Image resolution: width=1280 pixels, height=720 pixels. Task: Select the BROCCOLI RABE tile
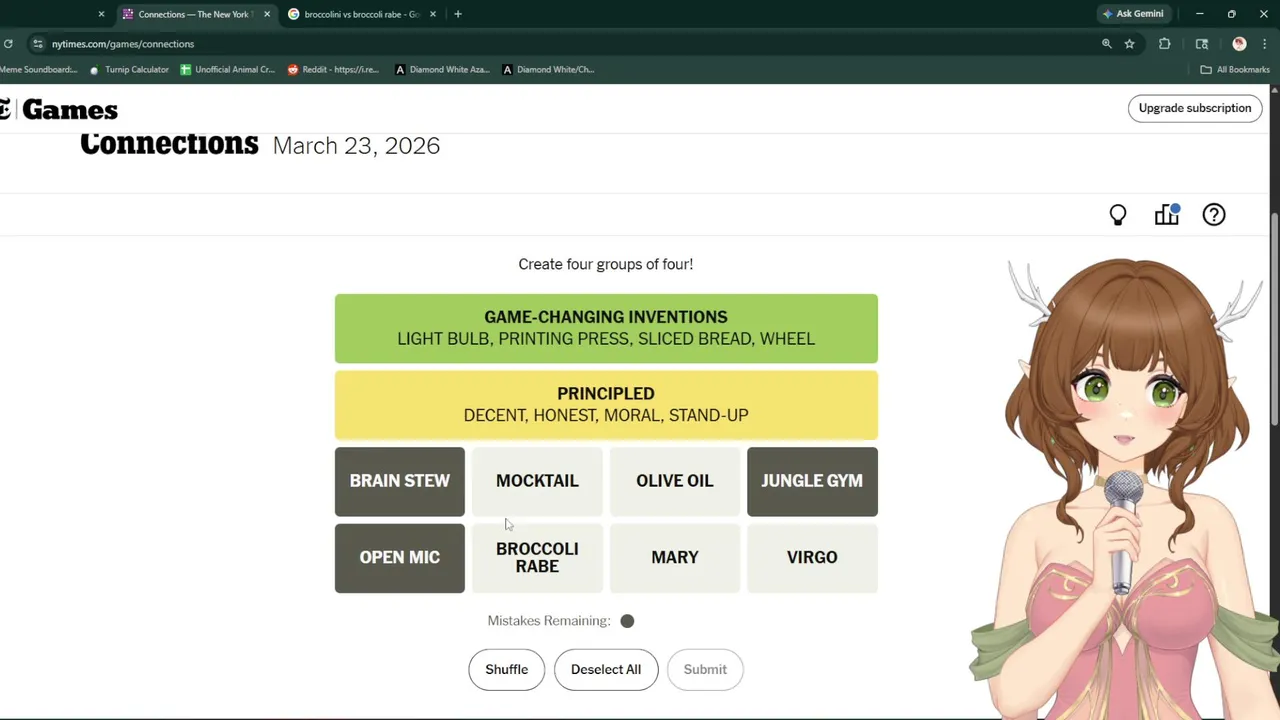(537, 558)
